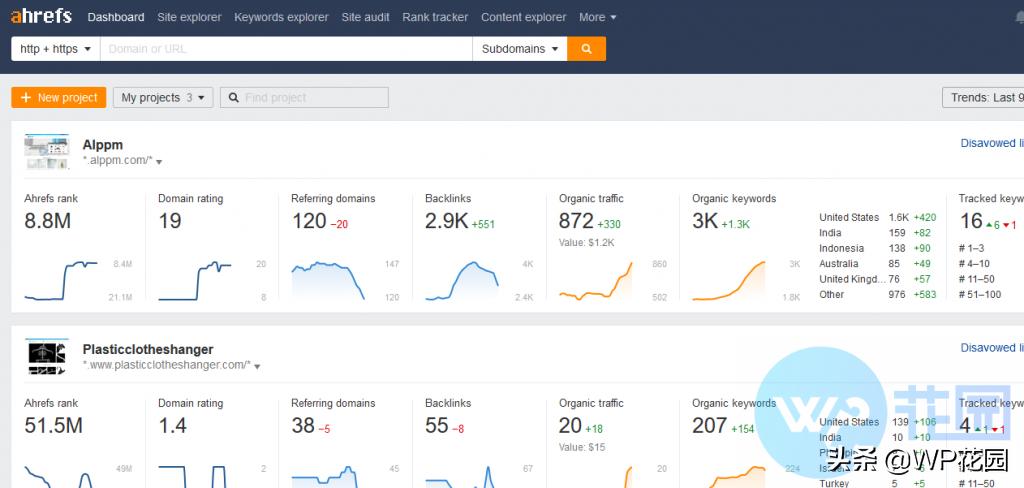1024x488 pixels.
Task: Click the Domain or URL input field
Action: pyautogui.click(x=286, y=49)
